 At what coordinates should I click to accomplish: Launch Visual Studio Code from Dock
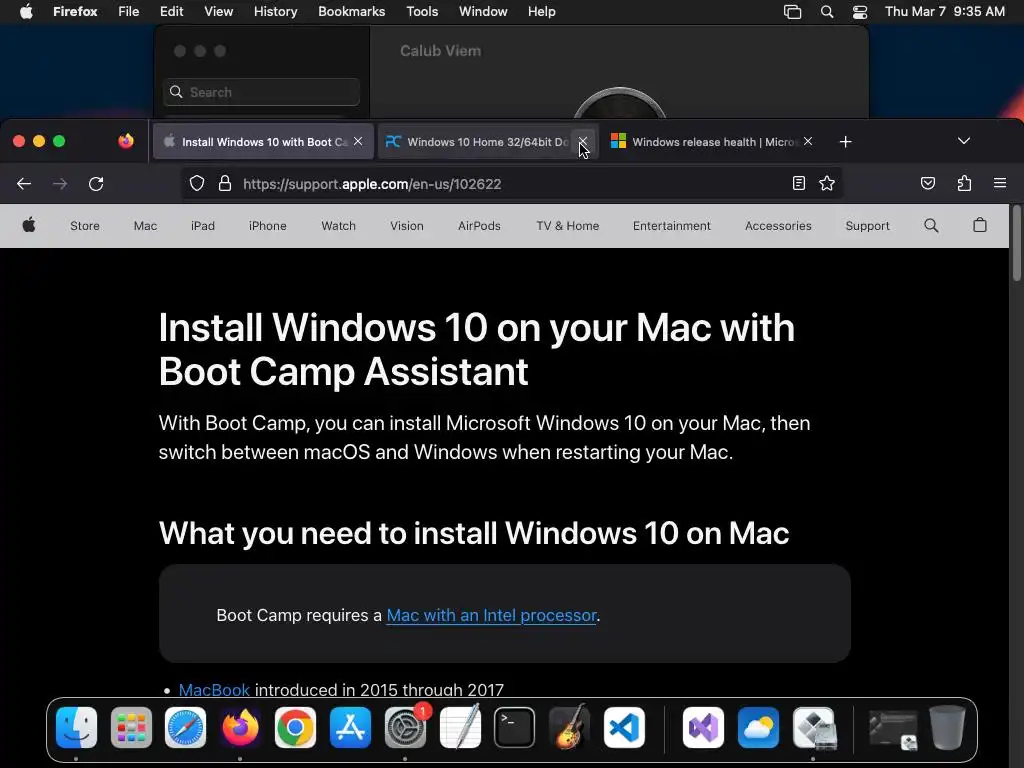tap(624, 728)
